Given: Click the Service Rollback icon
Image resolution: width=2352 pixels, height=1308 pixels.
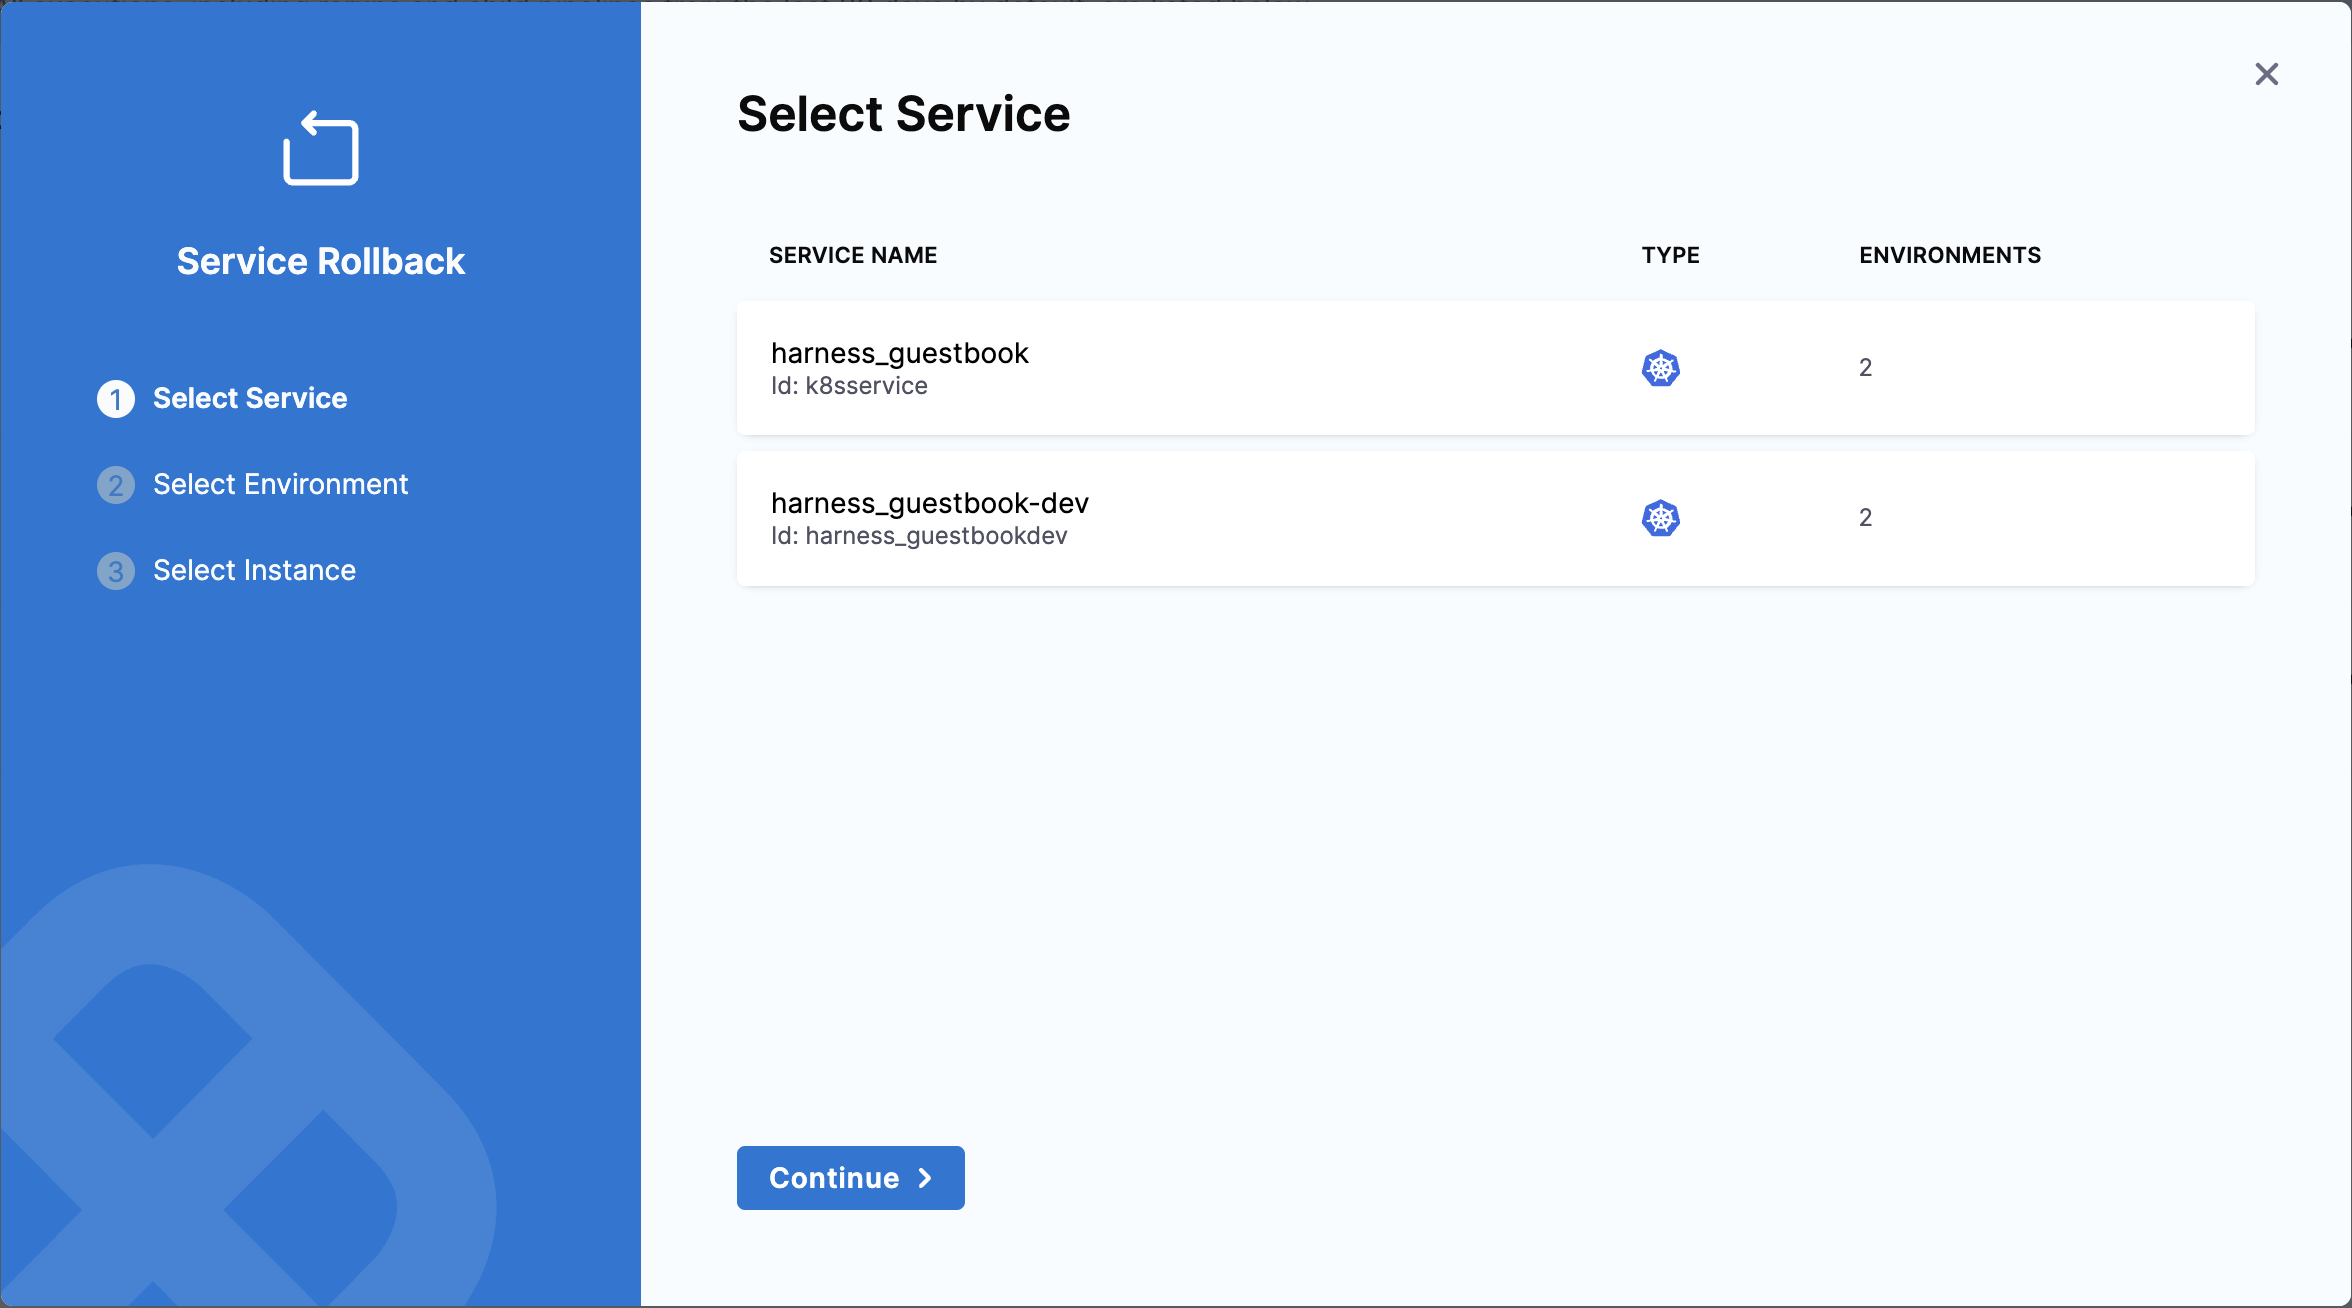Looking at the screenshot, I should pos(321,148).
